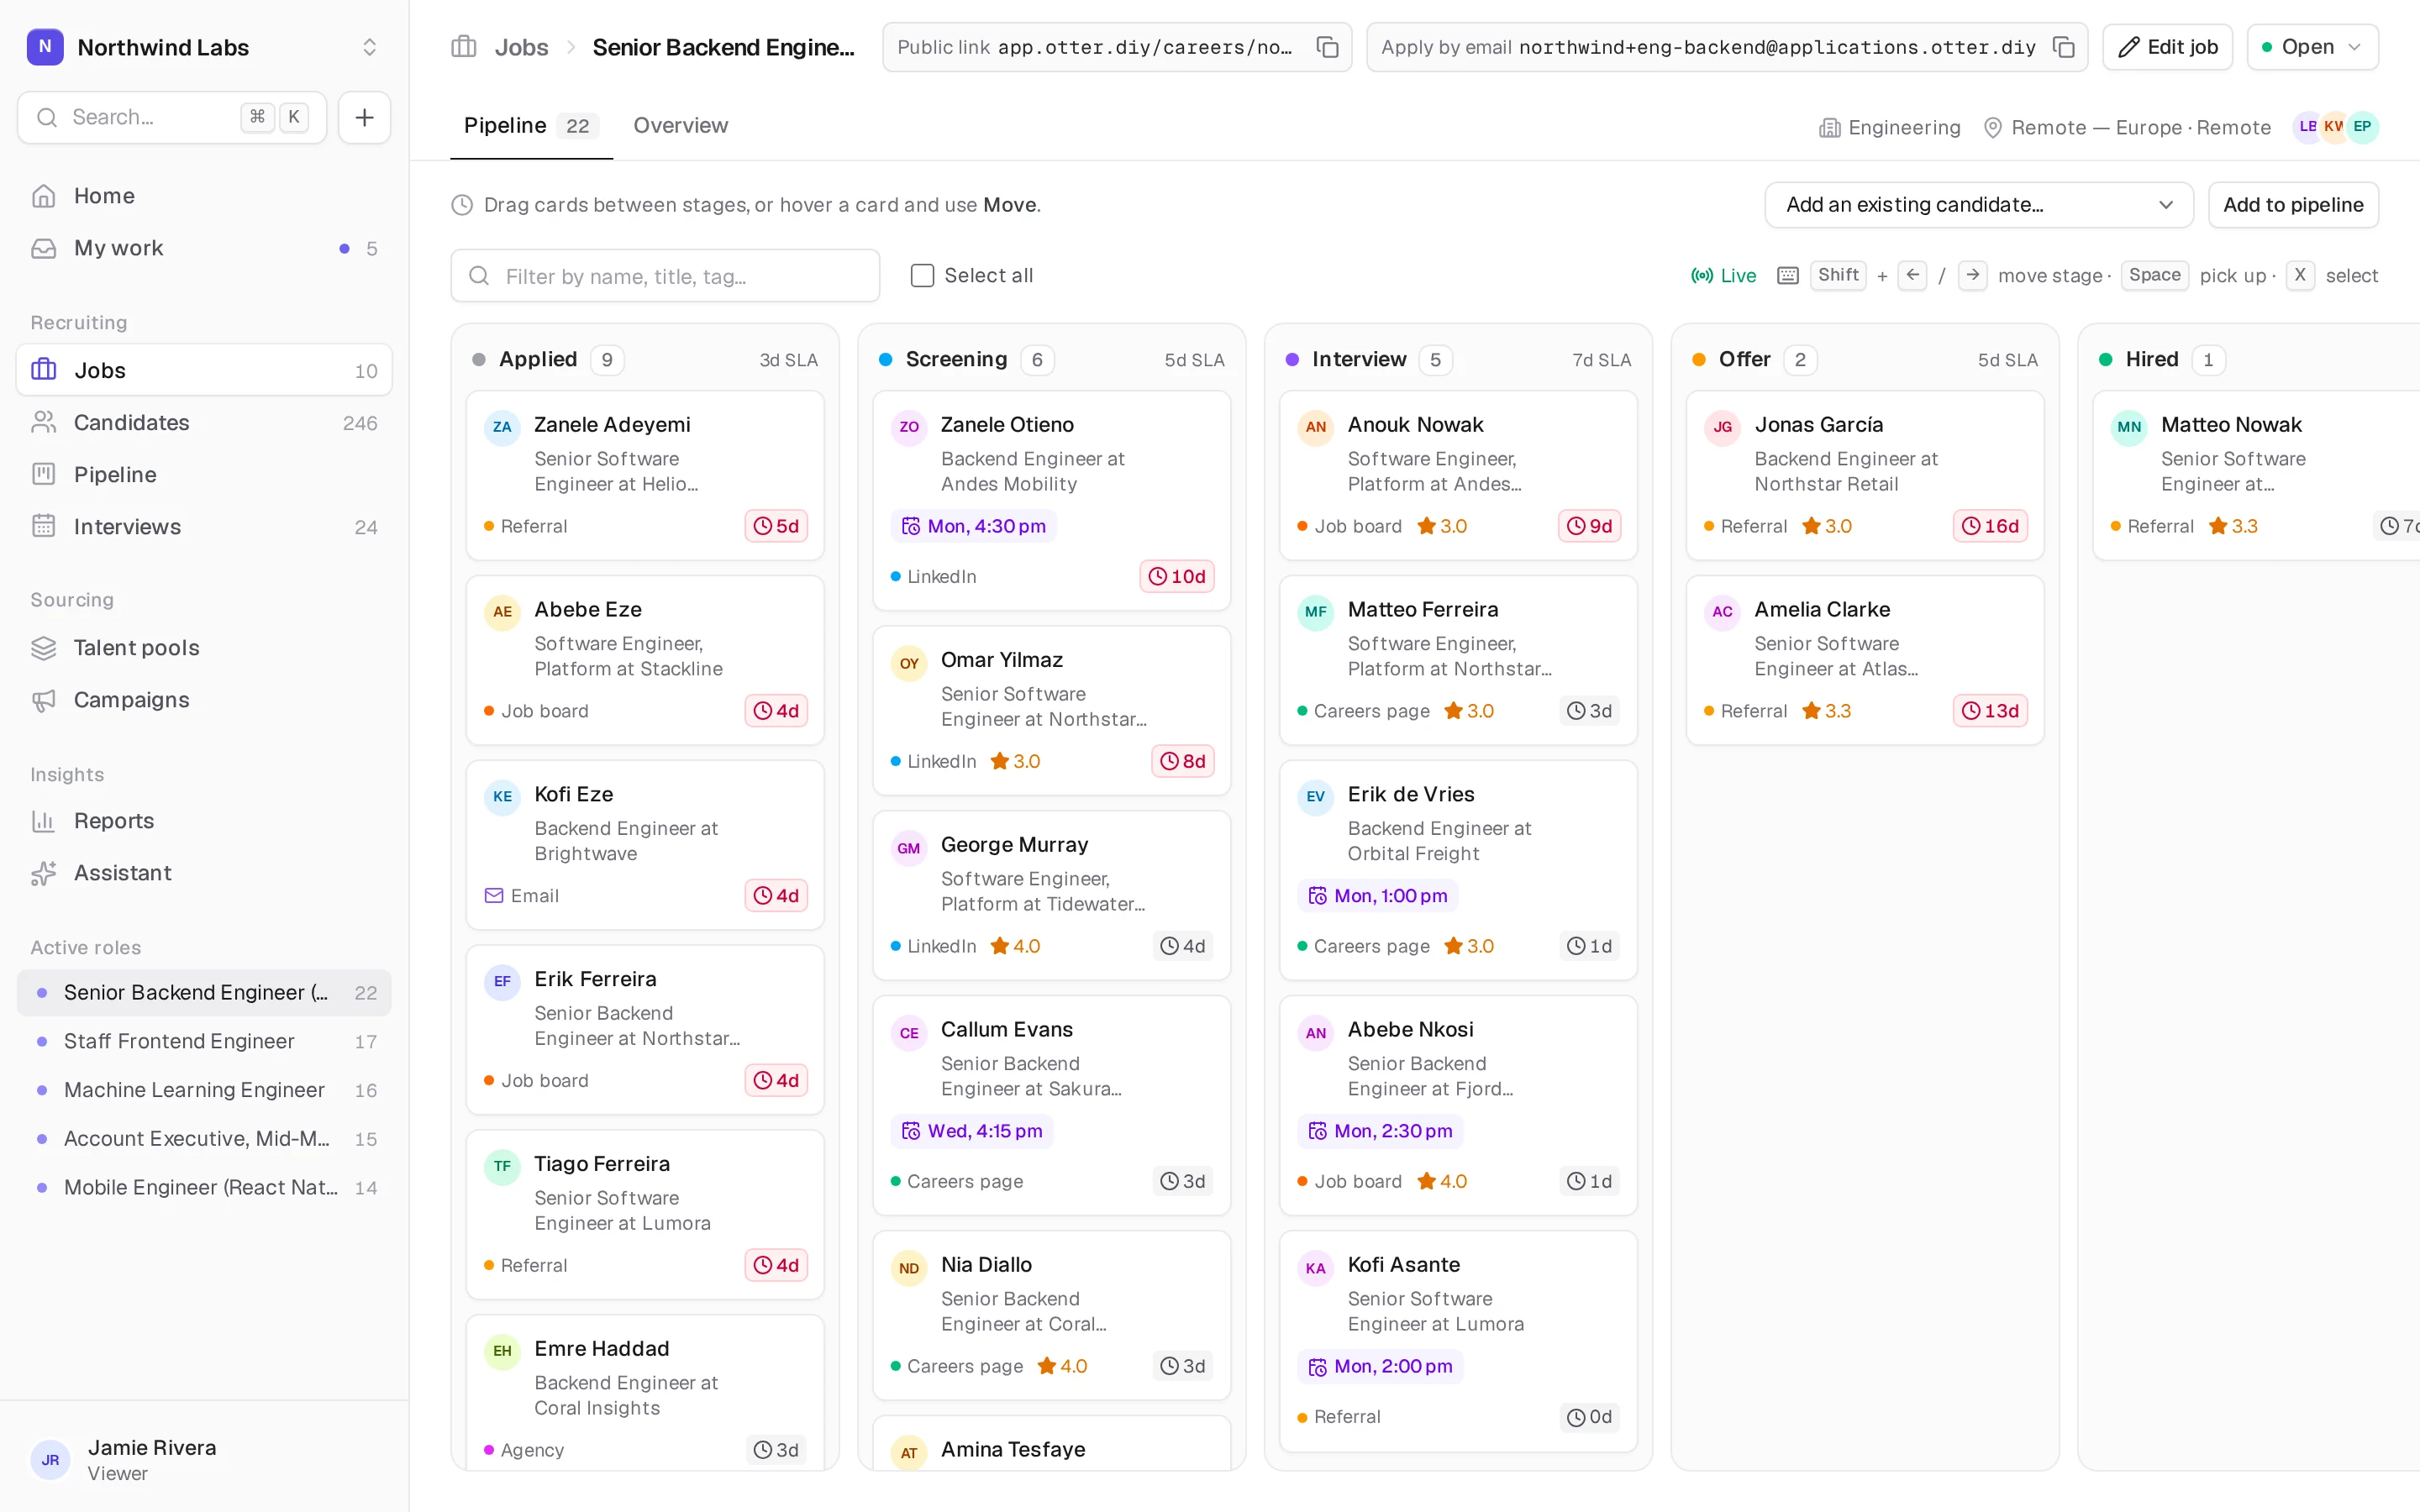Open Omar Yilmaz candidate card
Screen dimensions: 2420x1512
point(1052,710)
